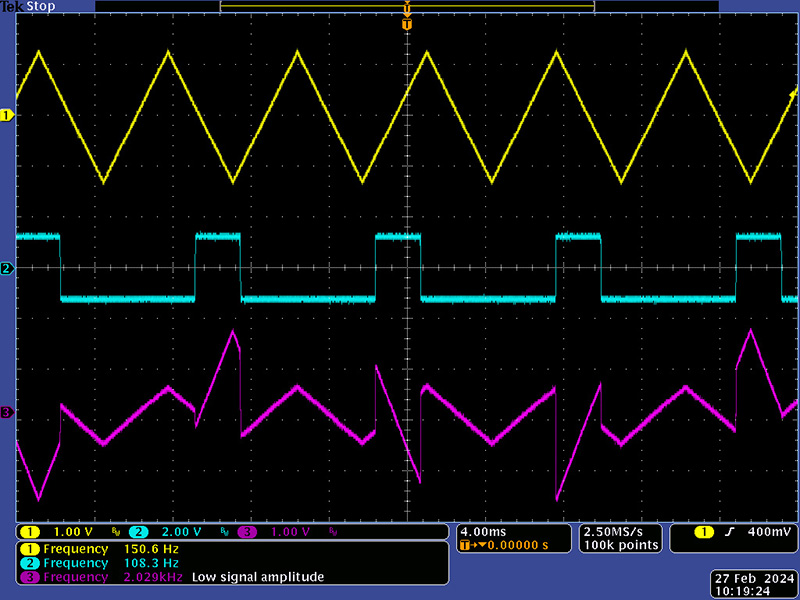Viewport: 800px width, 600px height.
Task: Click the magenta channel 3 ground marker
Action: point(7,412)
